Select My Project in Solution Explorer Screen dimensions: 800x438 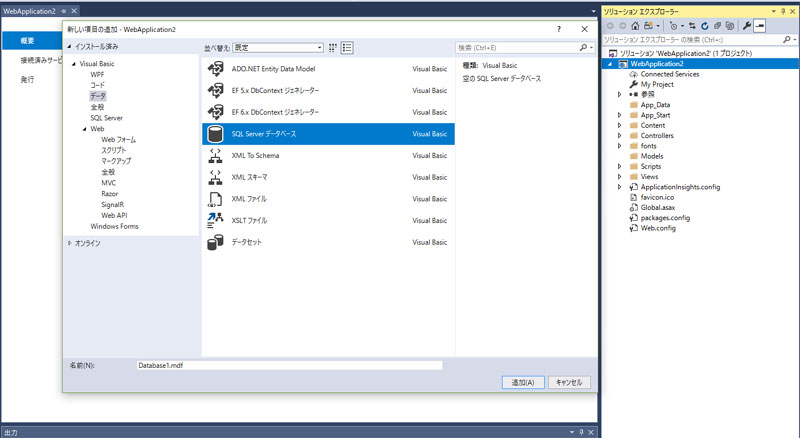[x=657, y=84]
